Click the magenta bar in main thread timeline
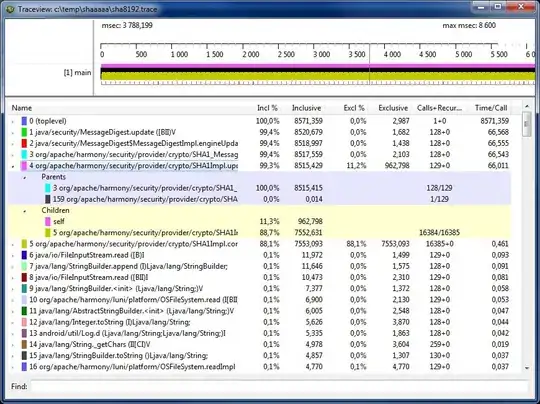Image resolution: width=540 pixels, height=404 pixels. 317,65
